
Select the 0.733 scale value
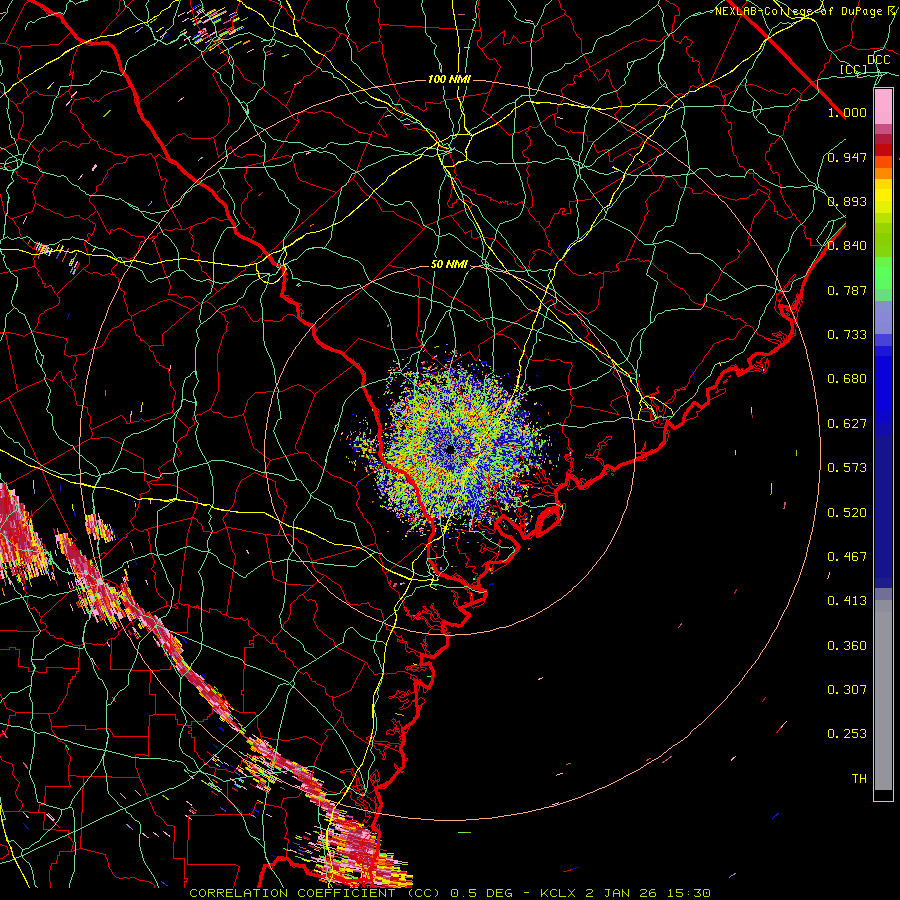tap(847, 335)
